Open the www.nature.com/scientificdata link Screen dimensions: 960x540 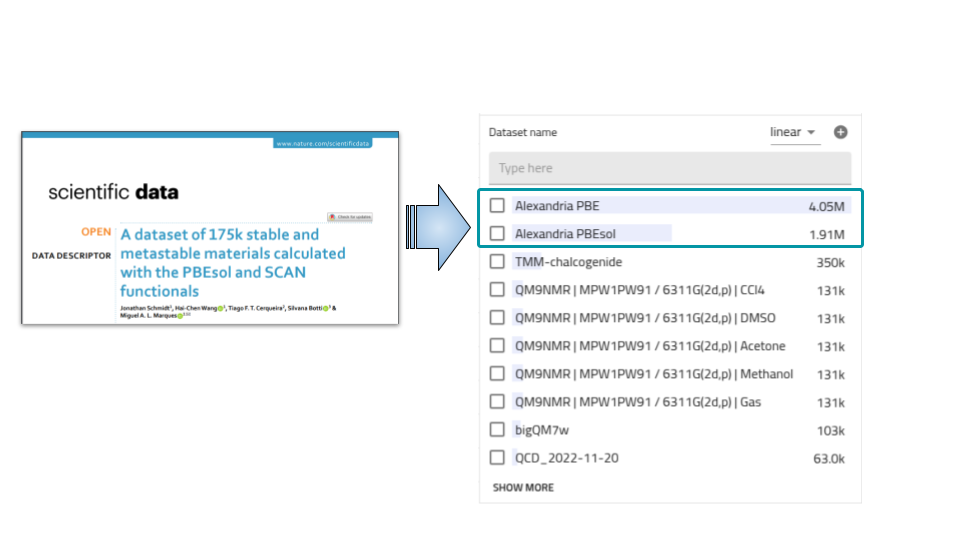pyautogui.click(x=323, y=144)
